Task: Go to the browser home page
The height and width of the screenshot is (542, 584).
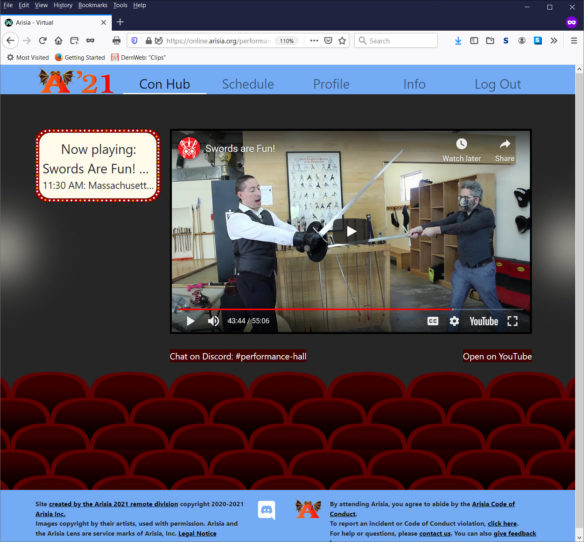Action: tap(58, 41)
